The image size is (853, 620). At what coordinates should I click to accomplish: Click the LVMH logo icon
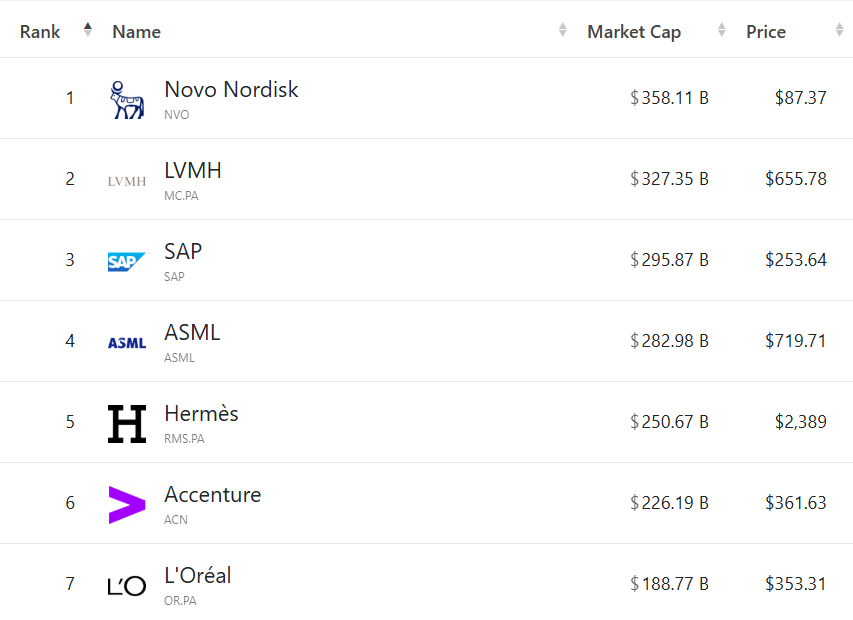click(x=127, y=181)
